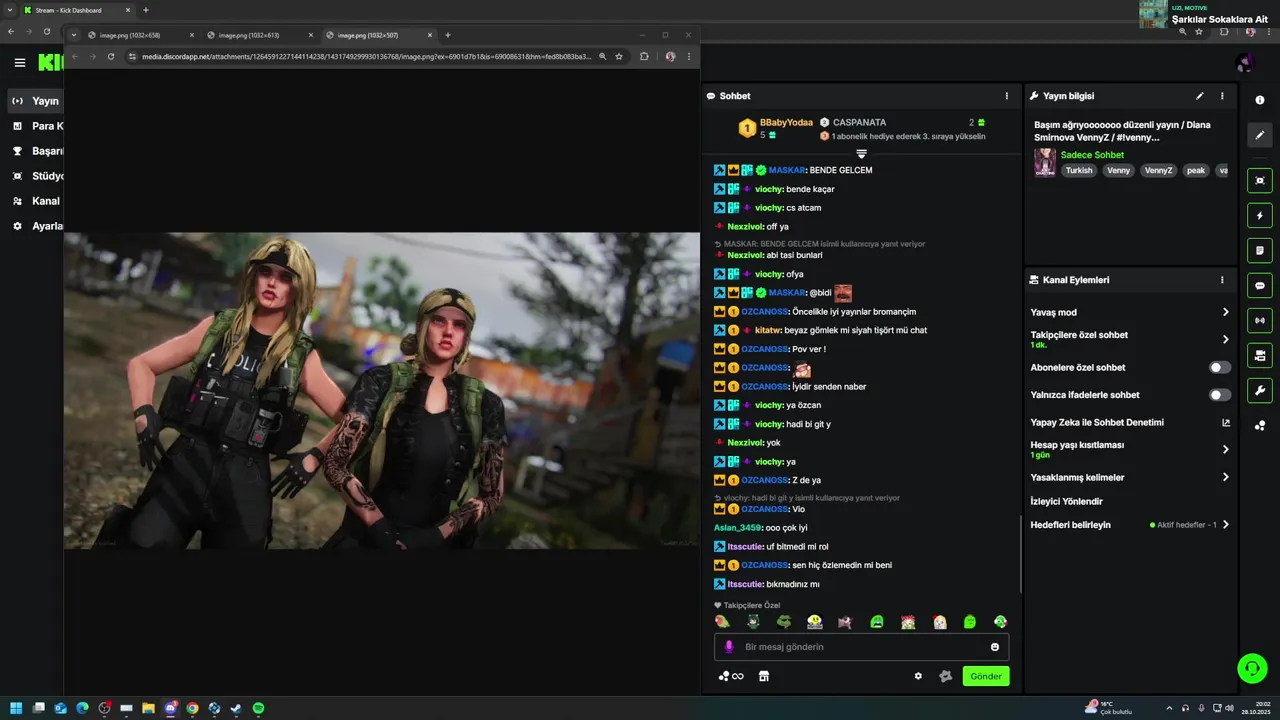Click the Sadece Sohbet category link
1280x720 pixels.
pyautogui.click(x=1092, y=155)
